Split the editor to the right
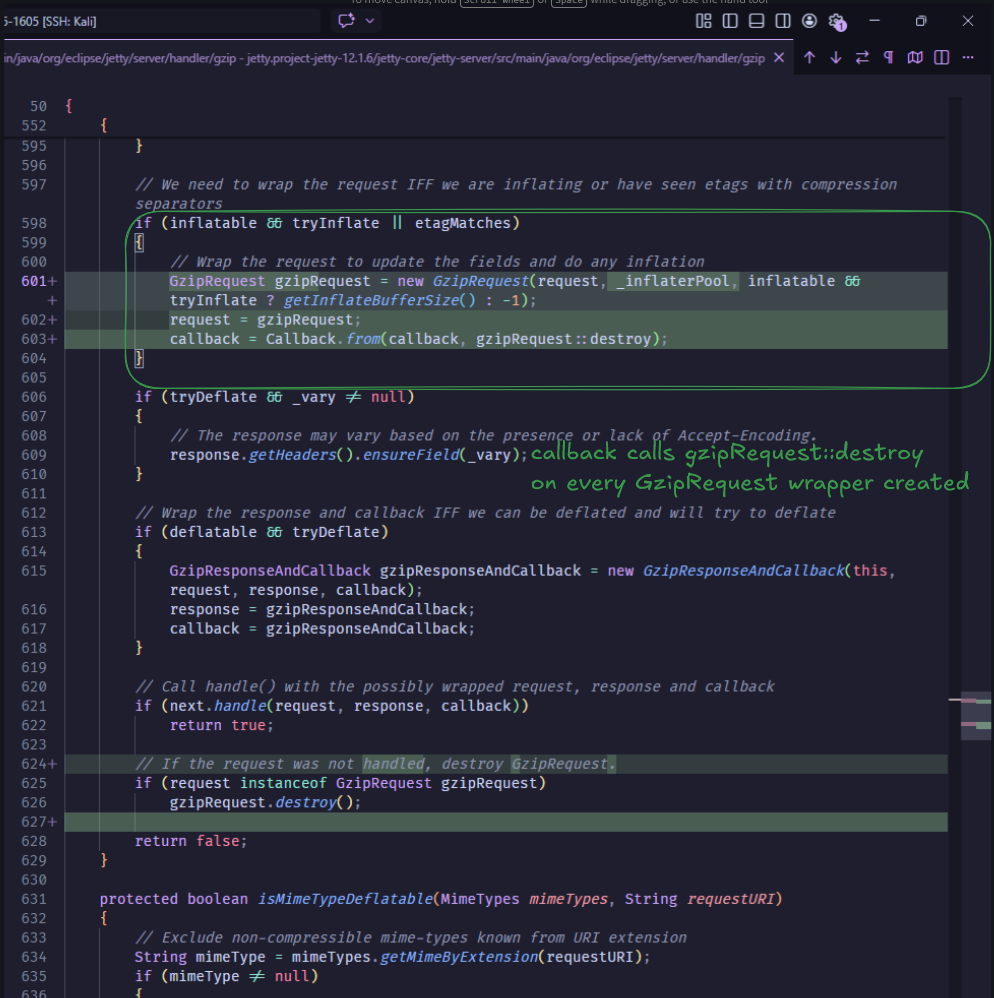994x998 pixels. click(941, 58)
